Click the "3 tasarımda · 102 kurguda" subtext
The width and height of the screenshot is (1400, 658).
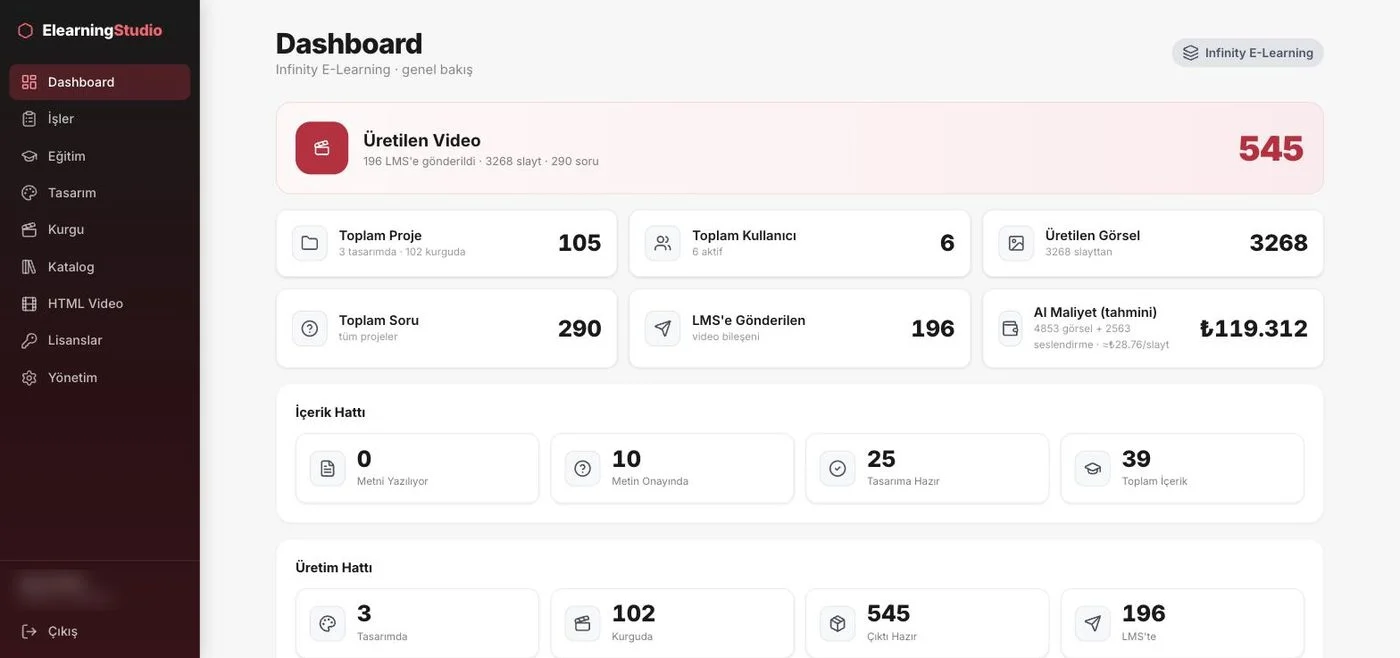tap(402, 252)
